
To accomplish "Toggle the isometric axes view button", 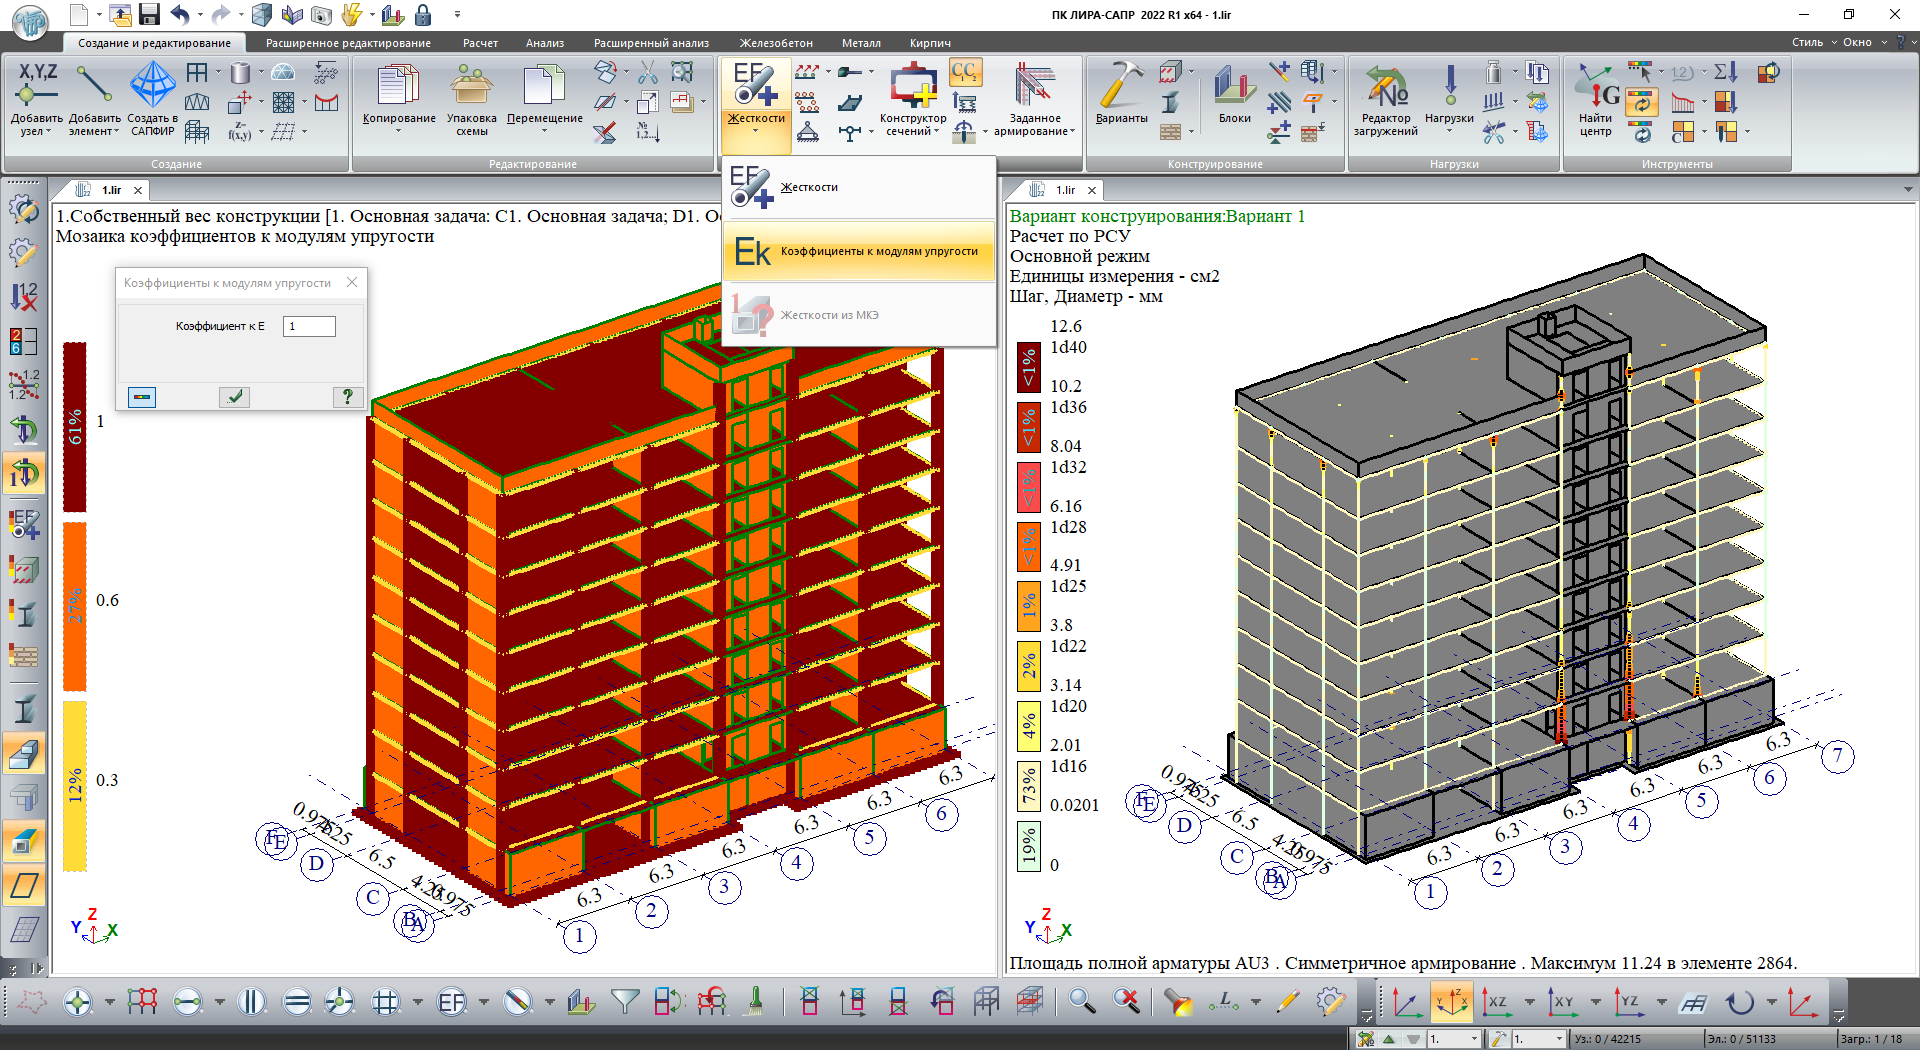I will [x=1451, y=1002].
